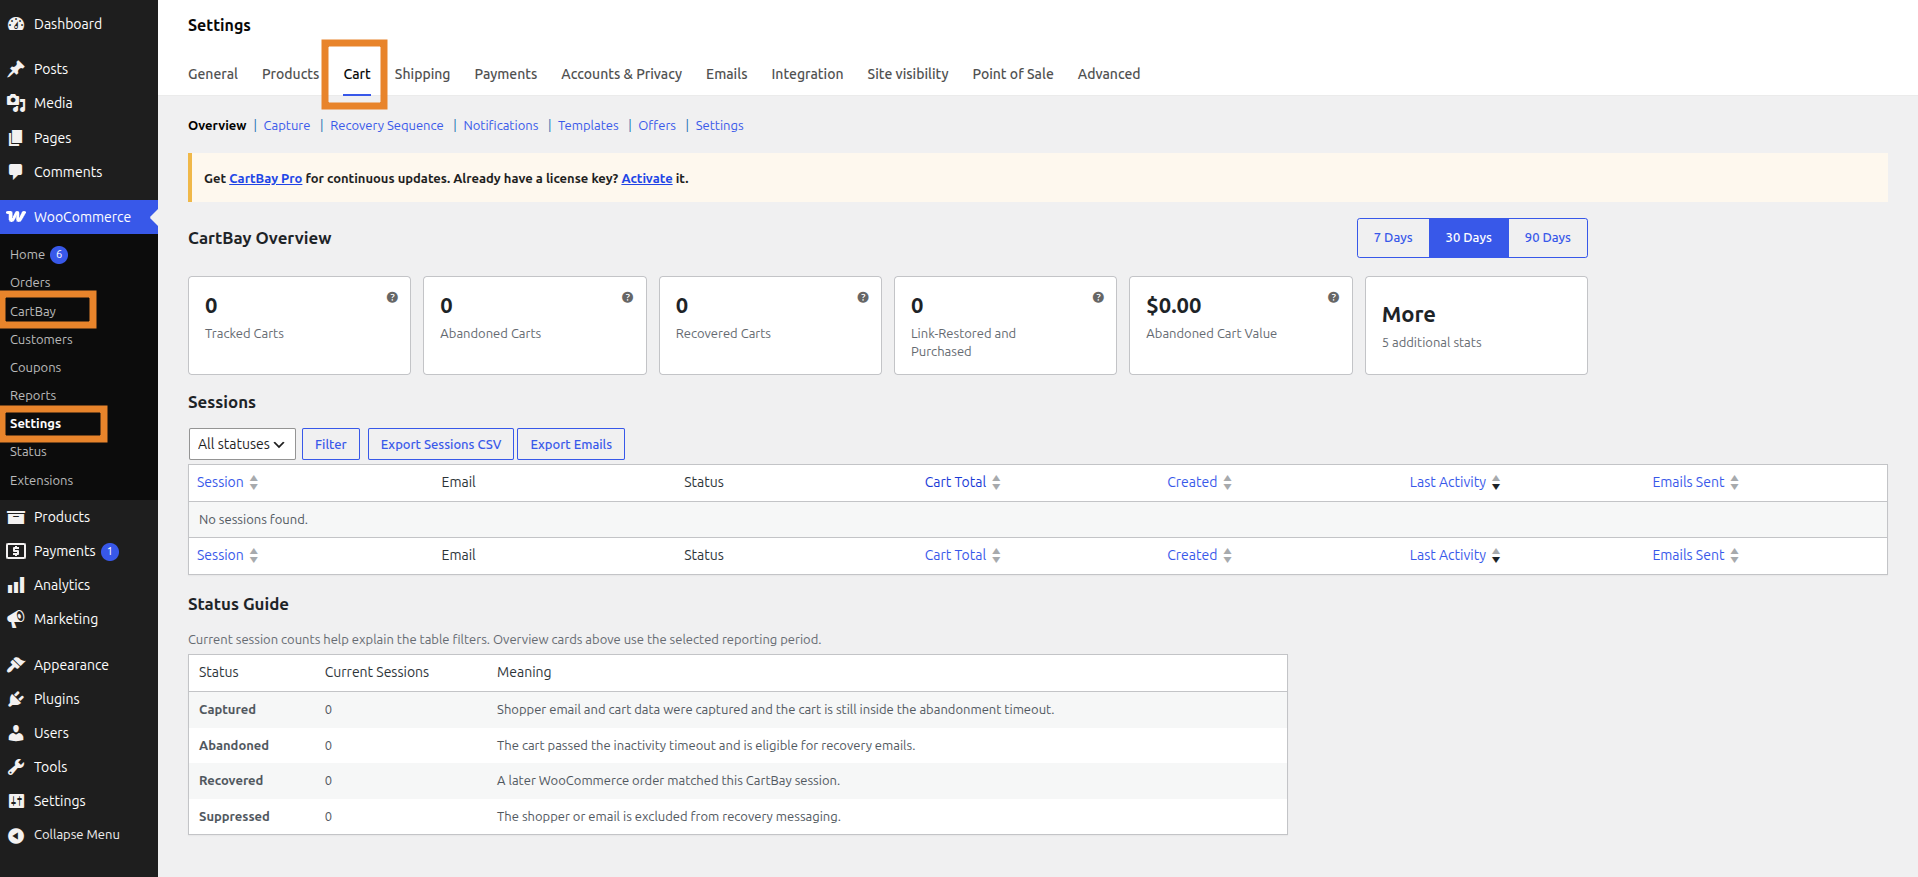Open the Point of Sale tab
1918x877 pixels.
coord(1013,74)
